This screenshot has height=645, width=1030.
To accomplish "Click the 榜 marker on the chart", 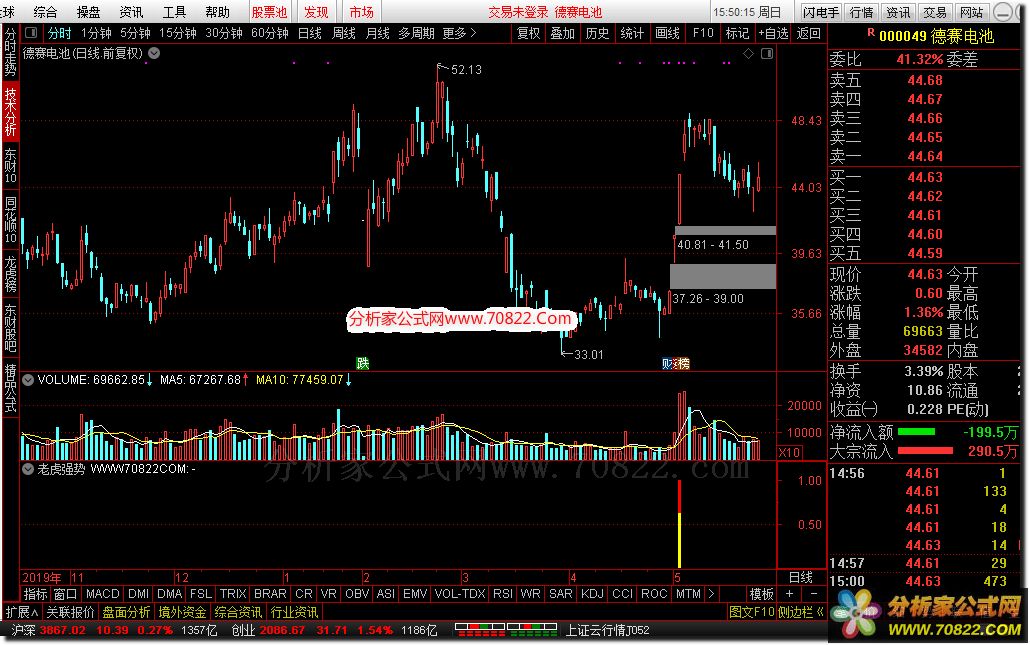I will (683, 363).
